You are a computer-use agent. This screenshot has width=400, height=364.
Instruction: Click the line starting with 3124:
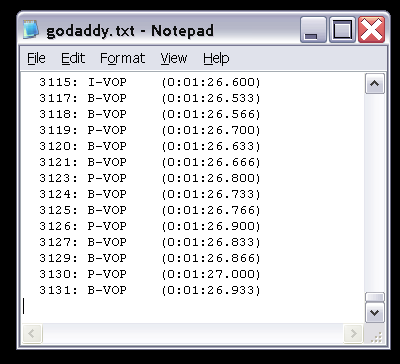(149, 194)
